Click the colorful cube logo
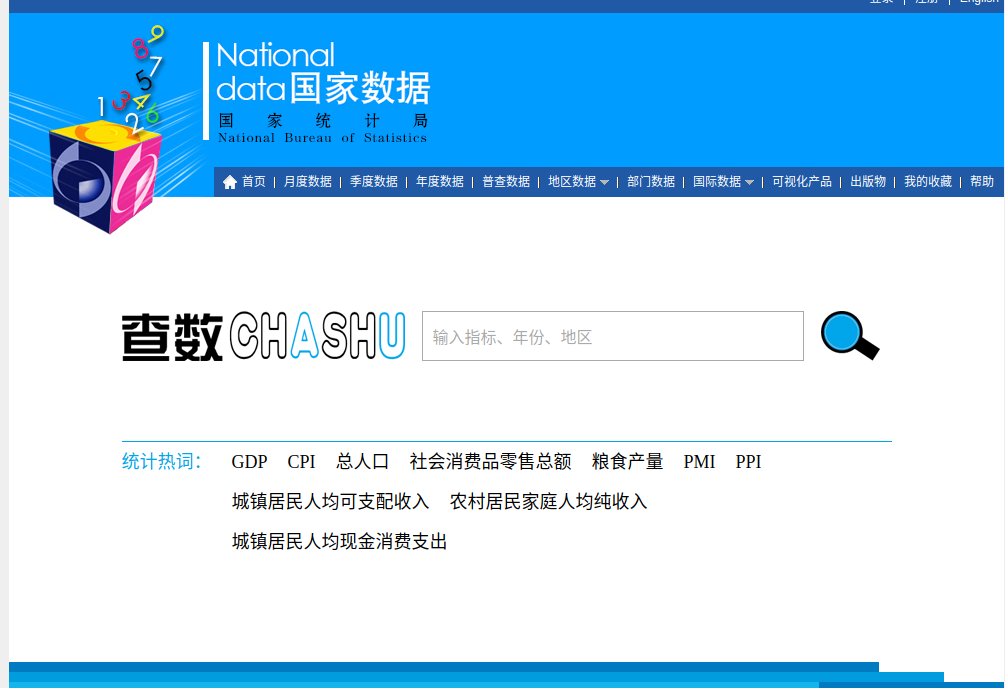The image size is (1005, 688). 106,176
